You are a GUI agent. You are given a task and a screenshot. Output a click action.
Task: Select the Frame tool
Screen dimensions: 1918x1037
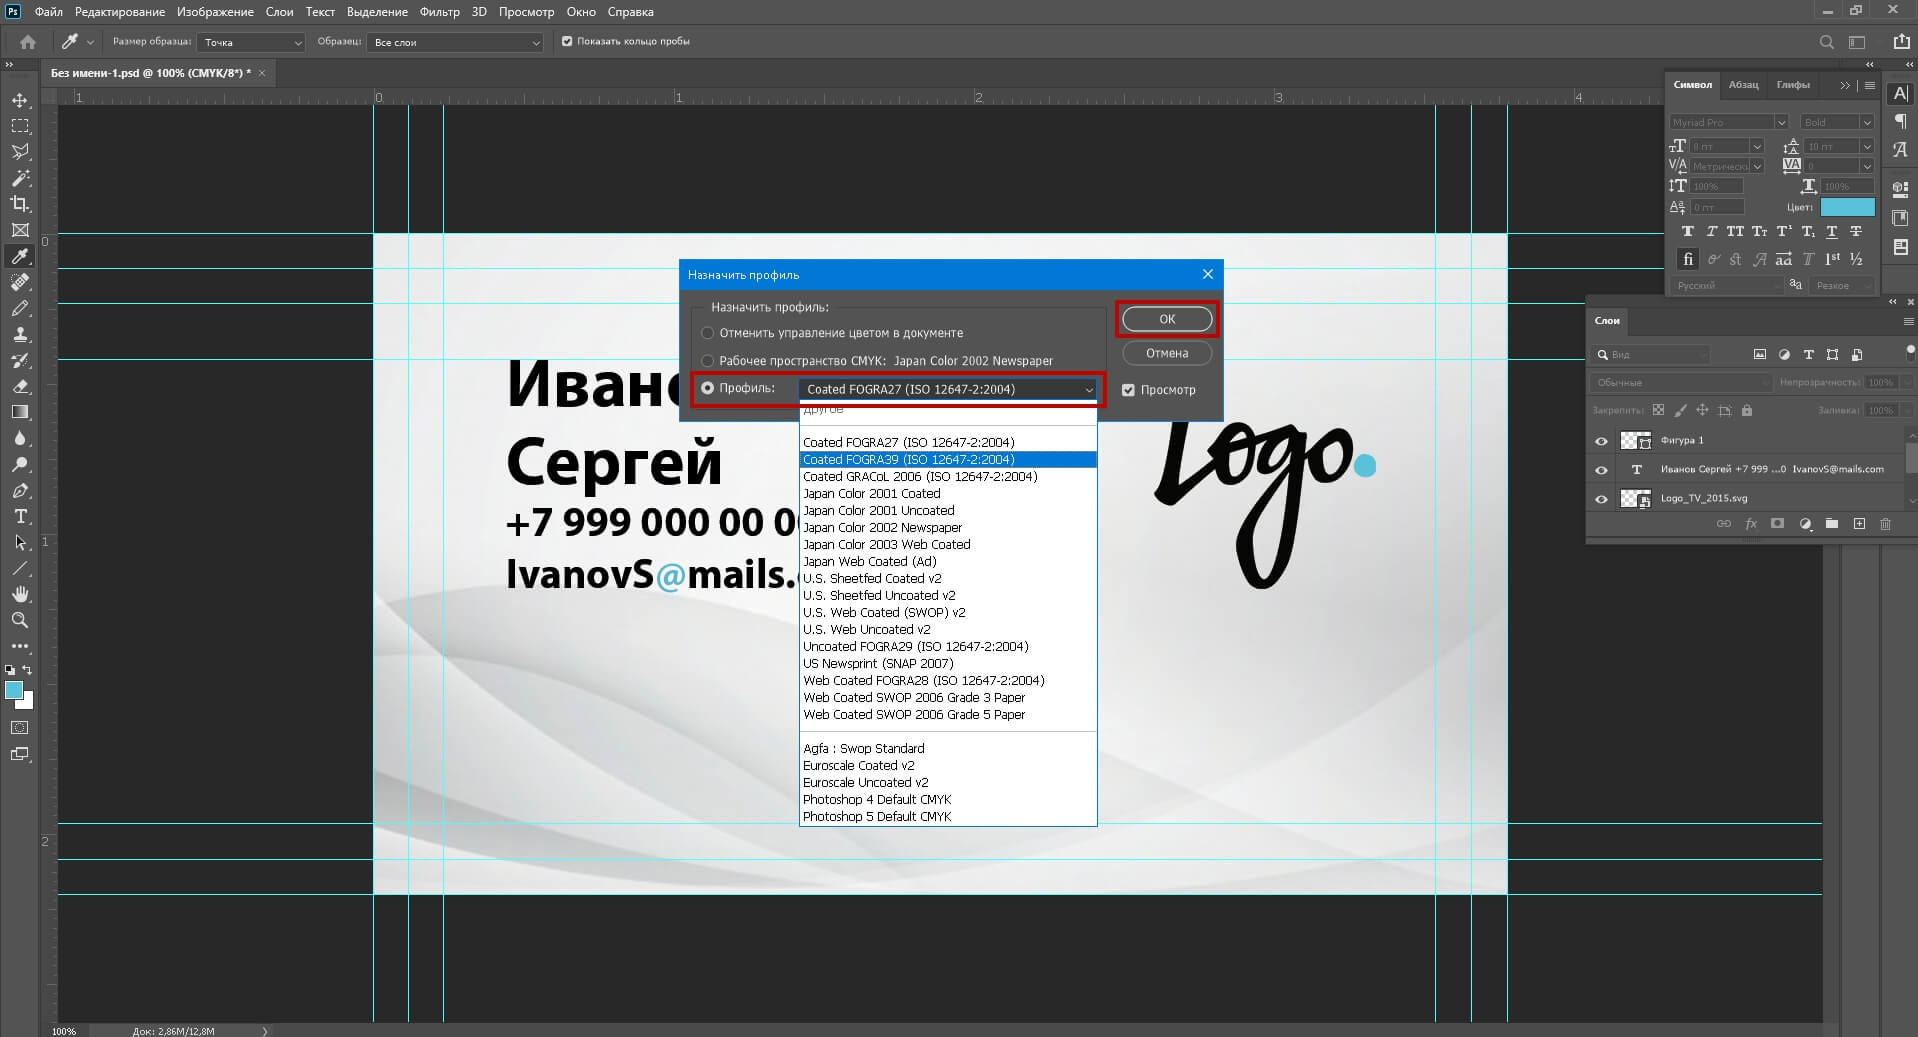pos(20,230)
